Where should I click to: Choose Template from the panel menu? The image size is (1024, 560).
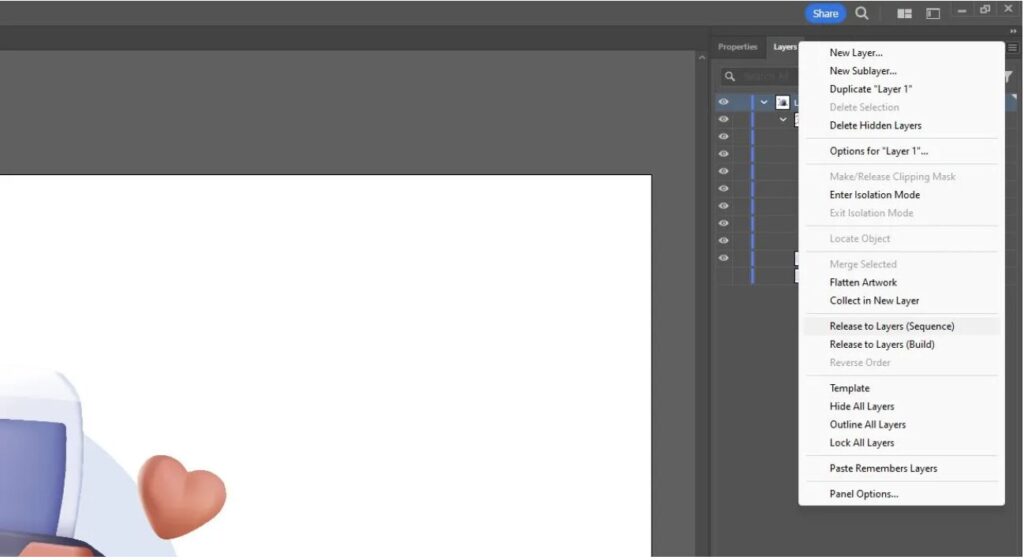tap(849, 388)
